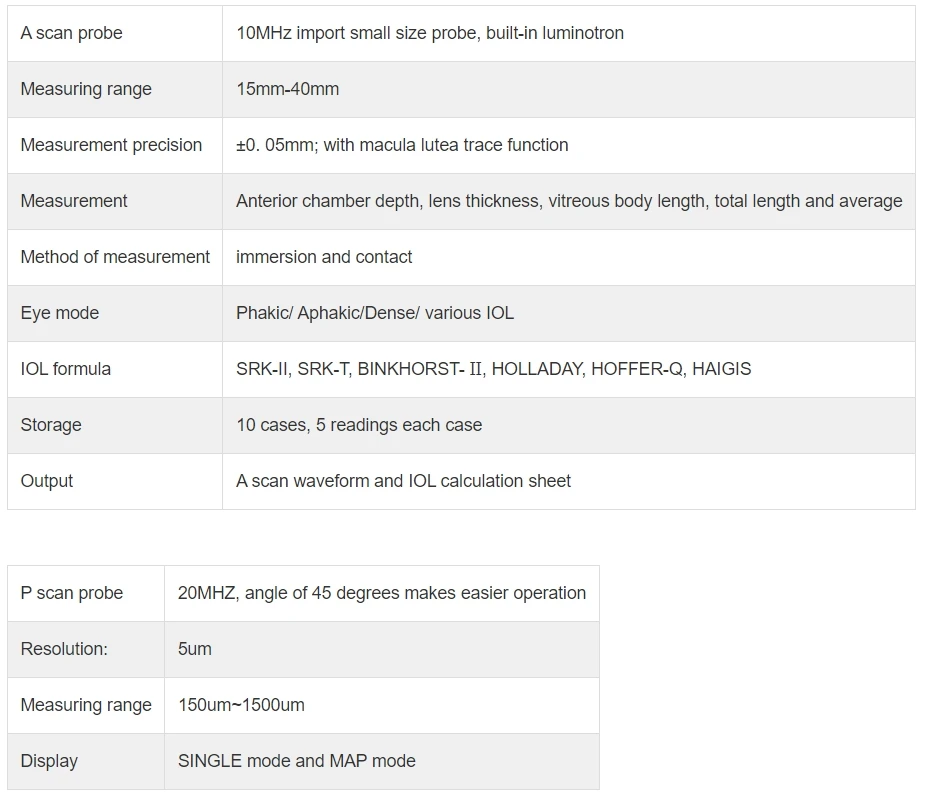Click the "Storage" row label
This screenshot has width=931, height=795.
(51, 425)
